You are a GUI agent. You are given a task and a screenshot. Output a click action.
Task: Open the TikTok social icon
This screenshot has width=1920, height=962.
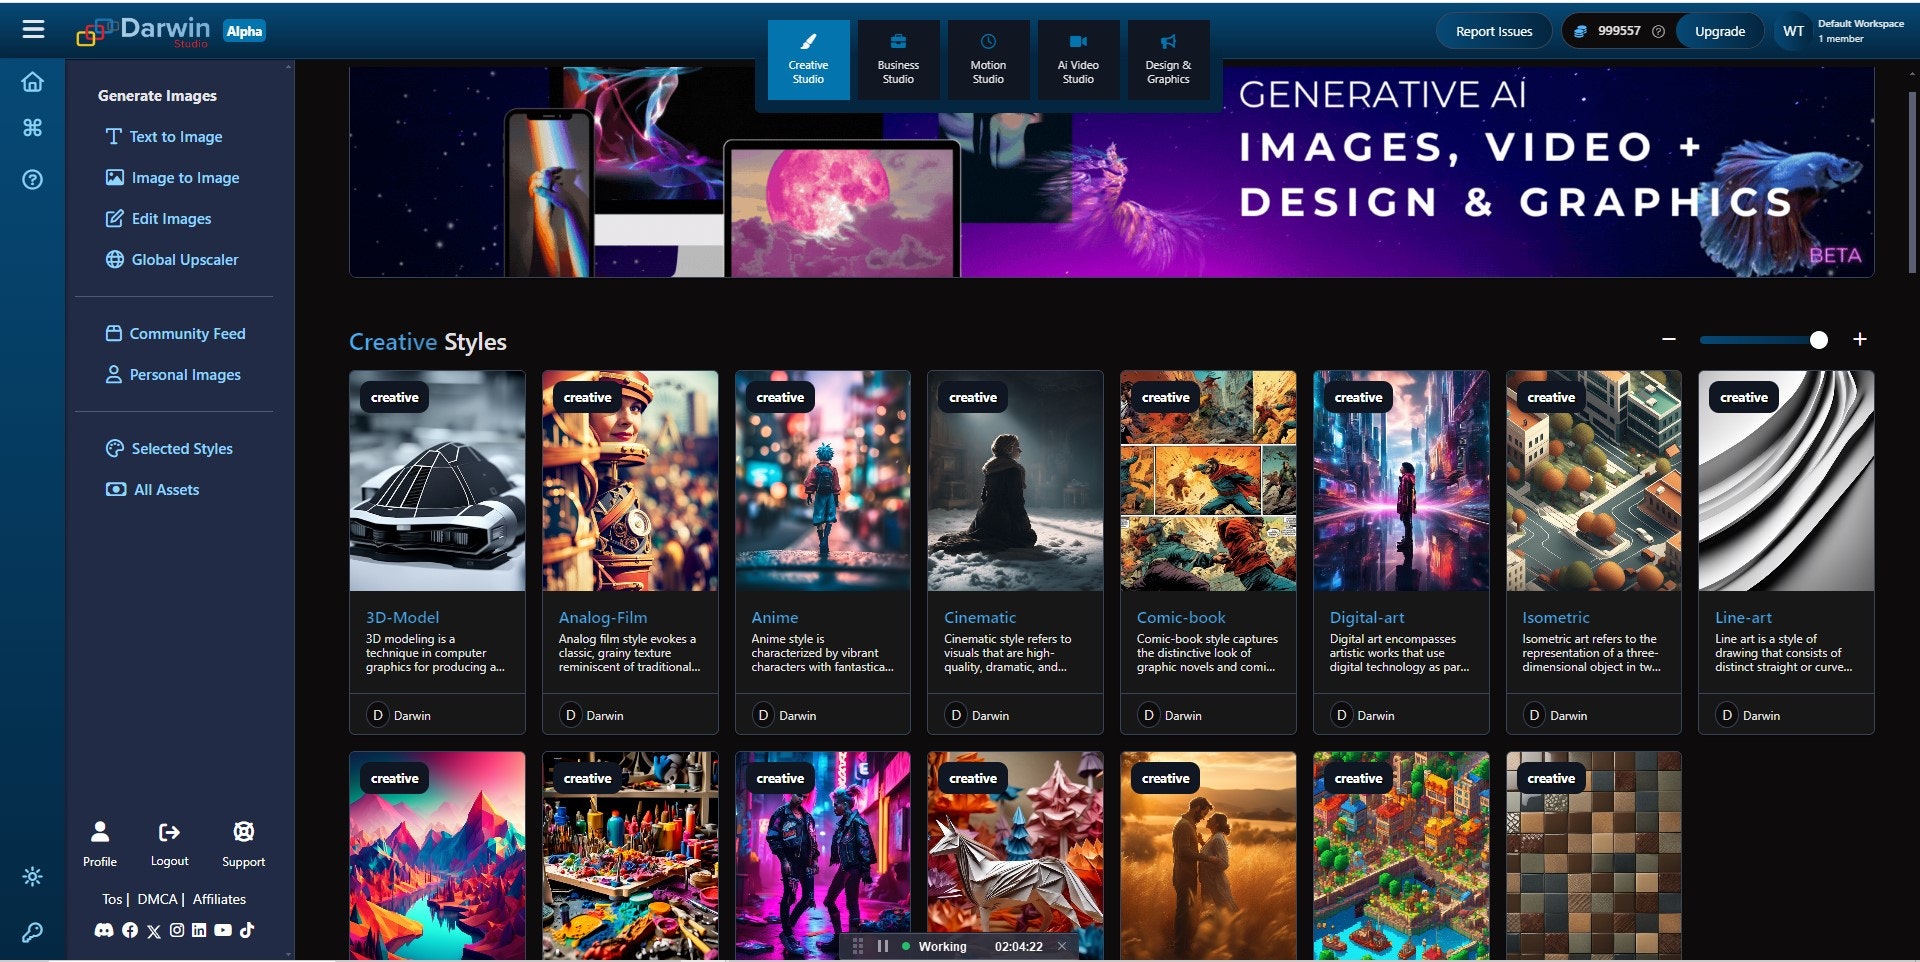(247, 930)
